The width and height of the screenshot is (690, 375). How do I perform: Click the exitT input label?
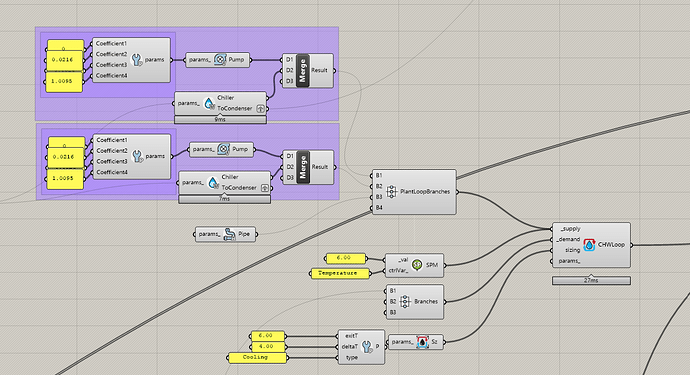(x=351, y=336)
